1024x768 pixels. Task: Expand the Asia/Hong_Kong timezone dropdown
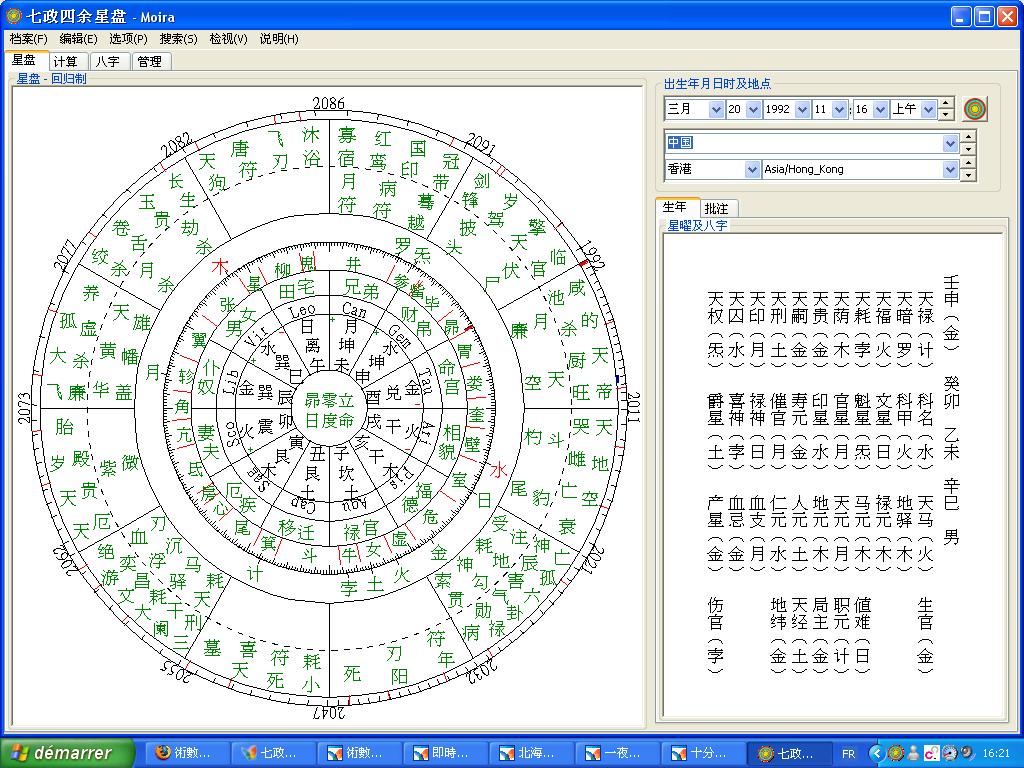(950, 169)
